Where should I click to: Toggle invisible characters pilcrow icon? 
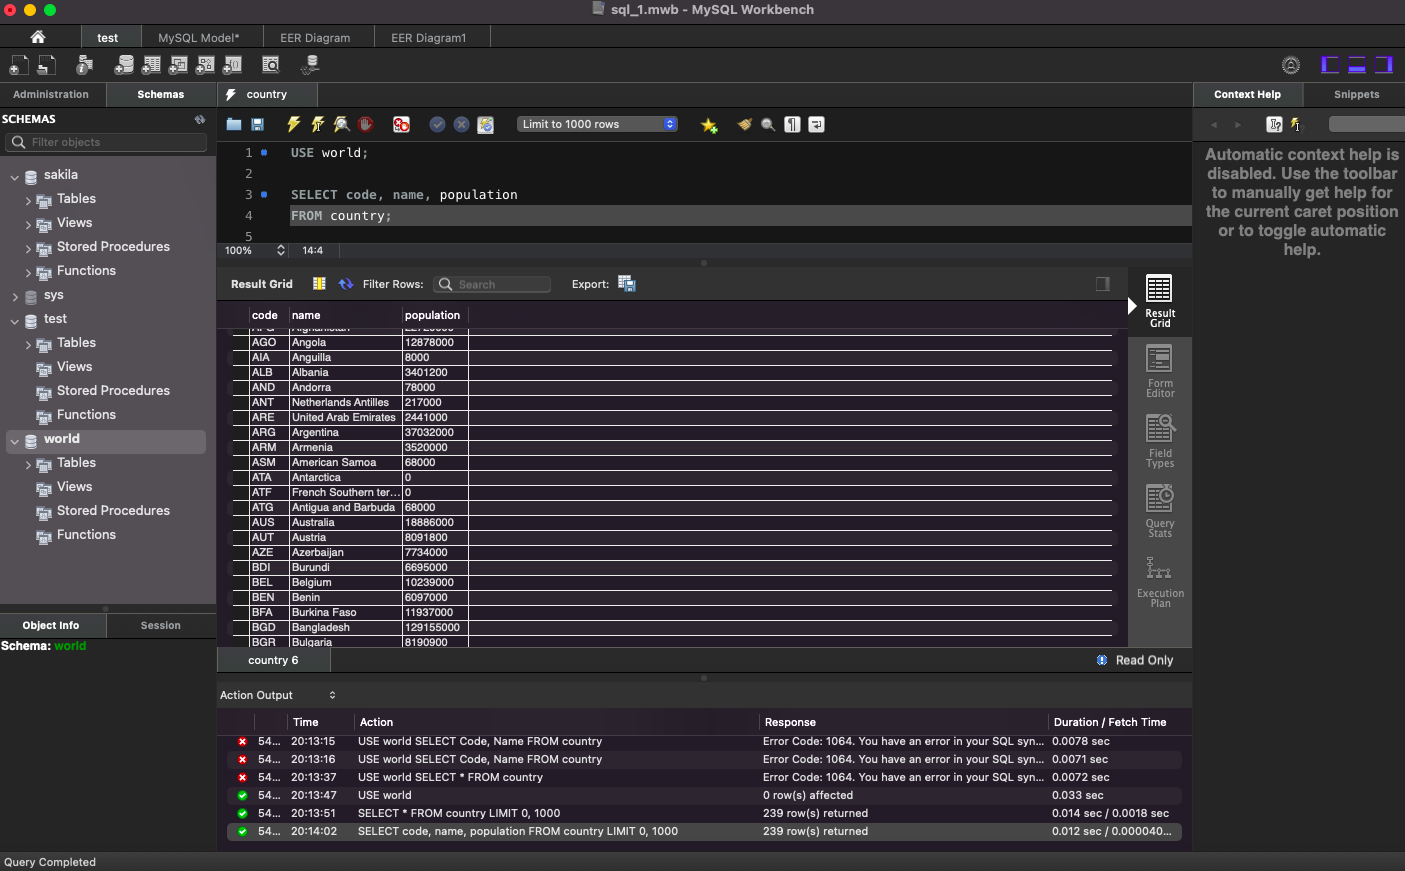(792, 125)
